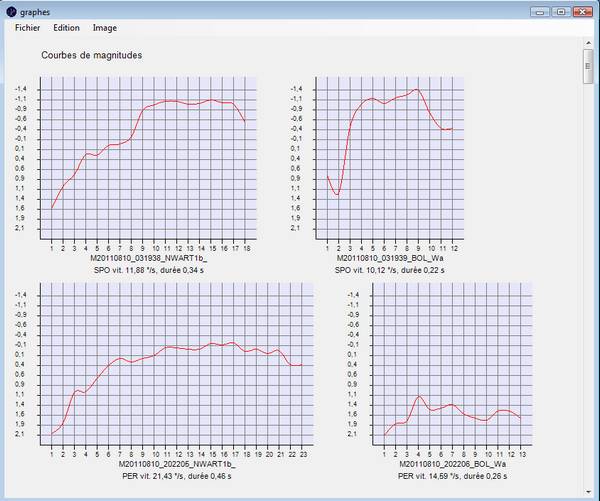Viewport: 600px width, 501px height.
Task: Open the Fichier menu
Action: coord(27,28)
